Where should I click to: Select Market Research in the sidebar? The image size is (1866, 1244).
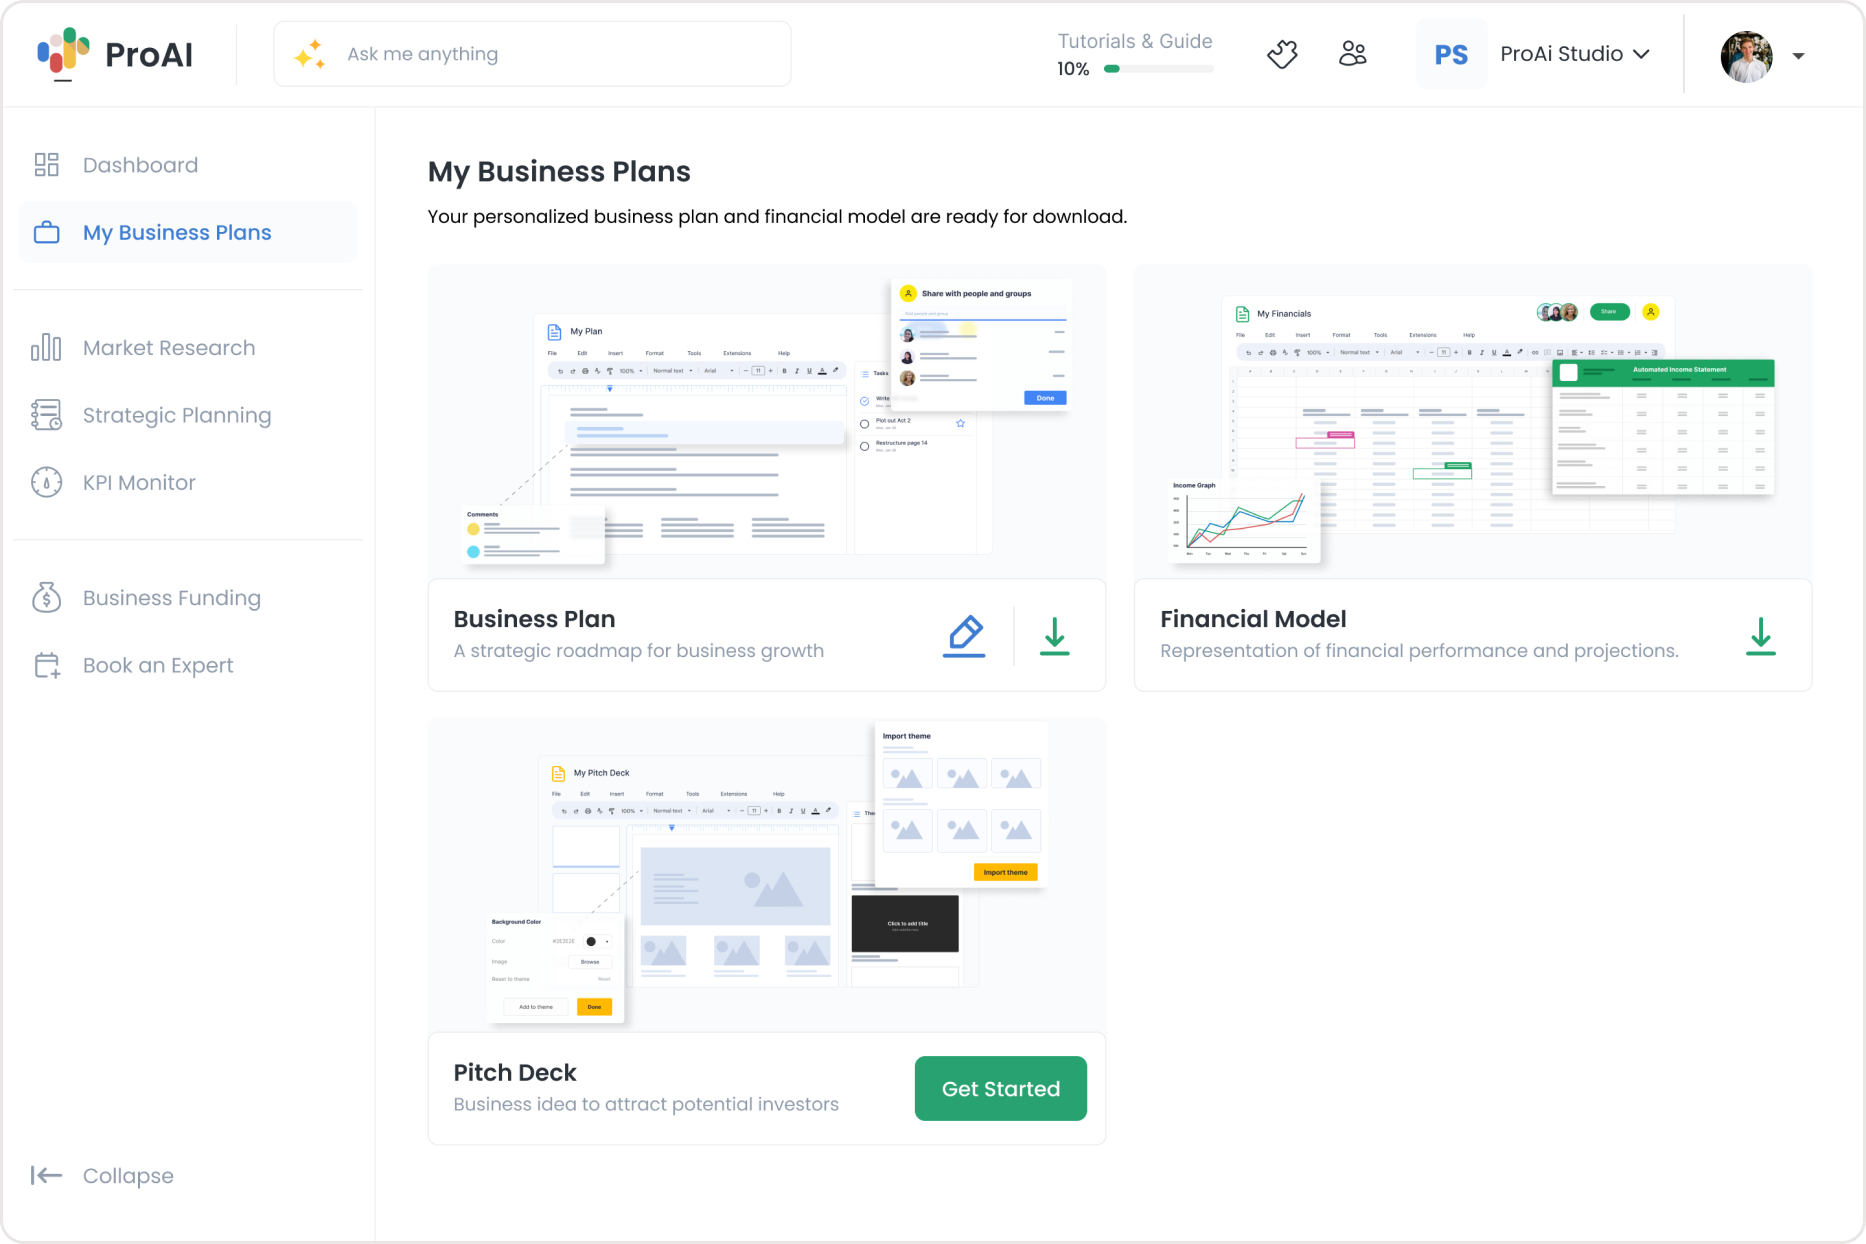pos(168,347)
